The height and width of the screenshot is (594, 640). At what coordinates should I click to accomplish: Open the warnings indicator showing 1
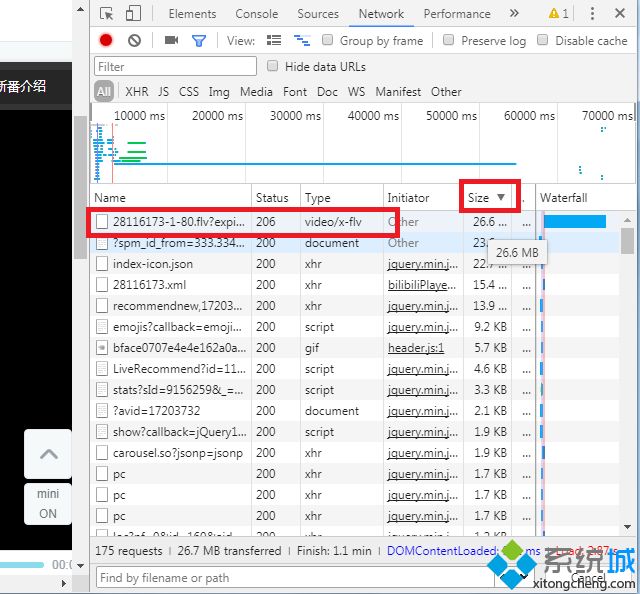[x=558, y=13]
